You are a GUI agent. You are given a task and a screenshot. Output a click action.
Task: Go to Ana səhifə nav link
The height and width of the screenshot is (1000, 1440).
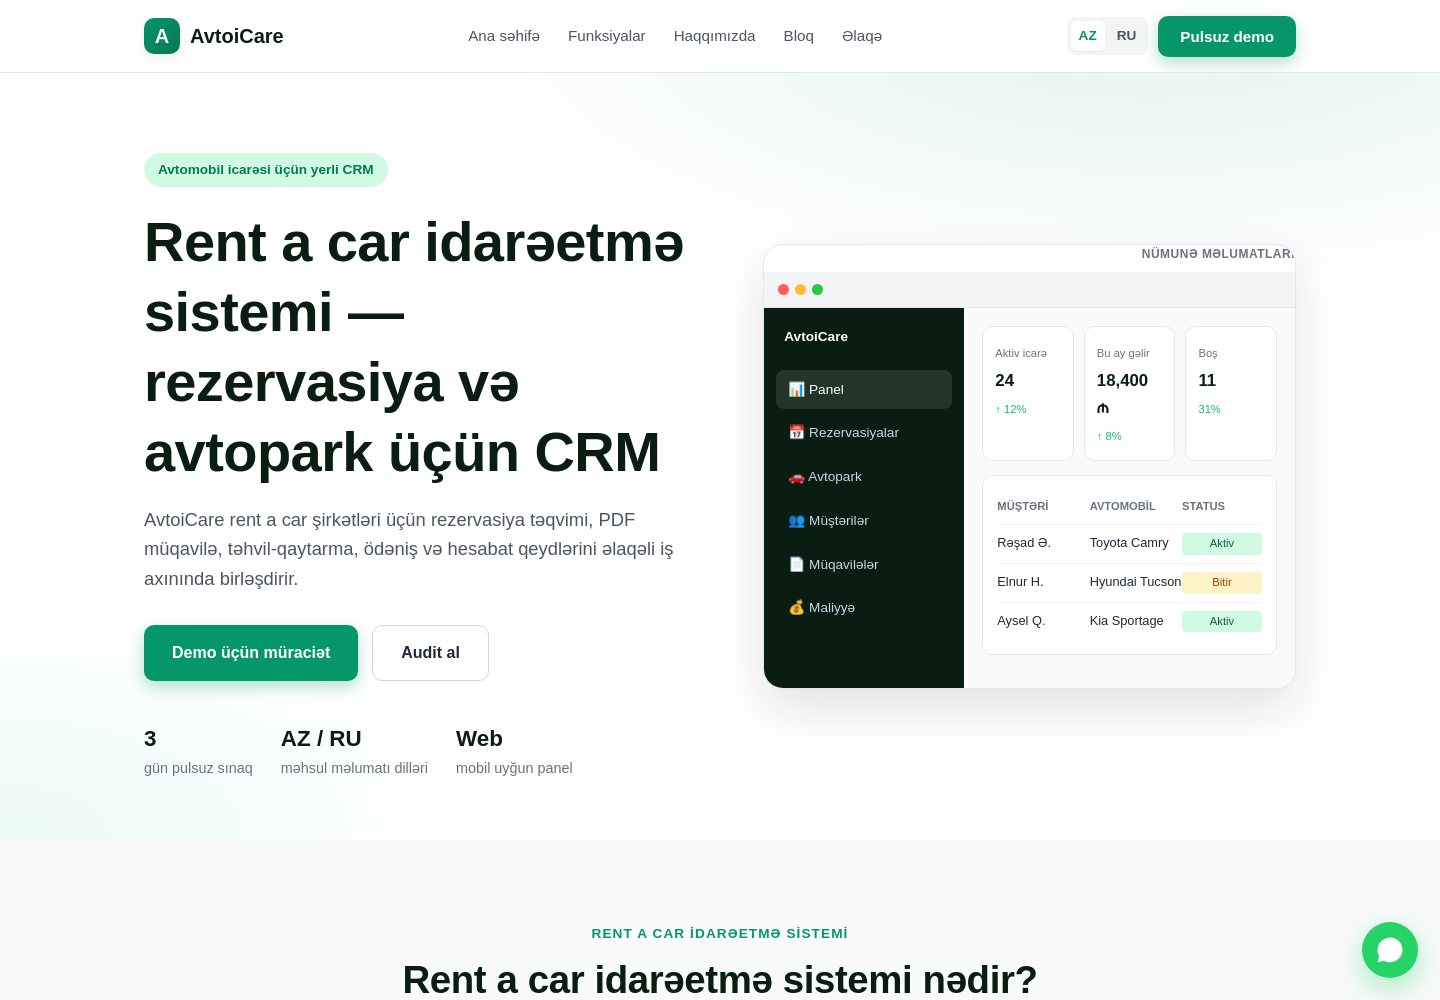(x=504, y=36)
